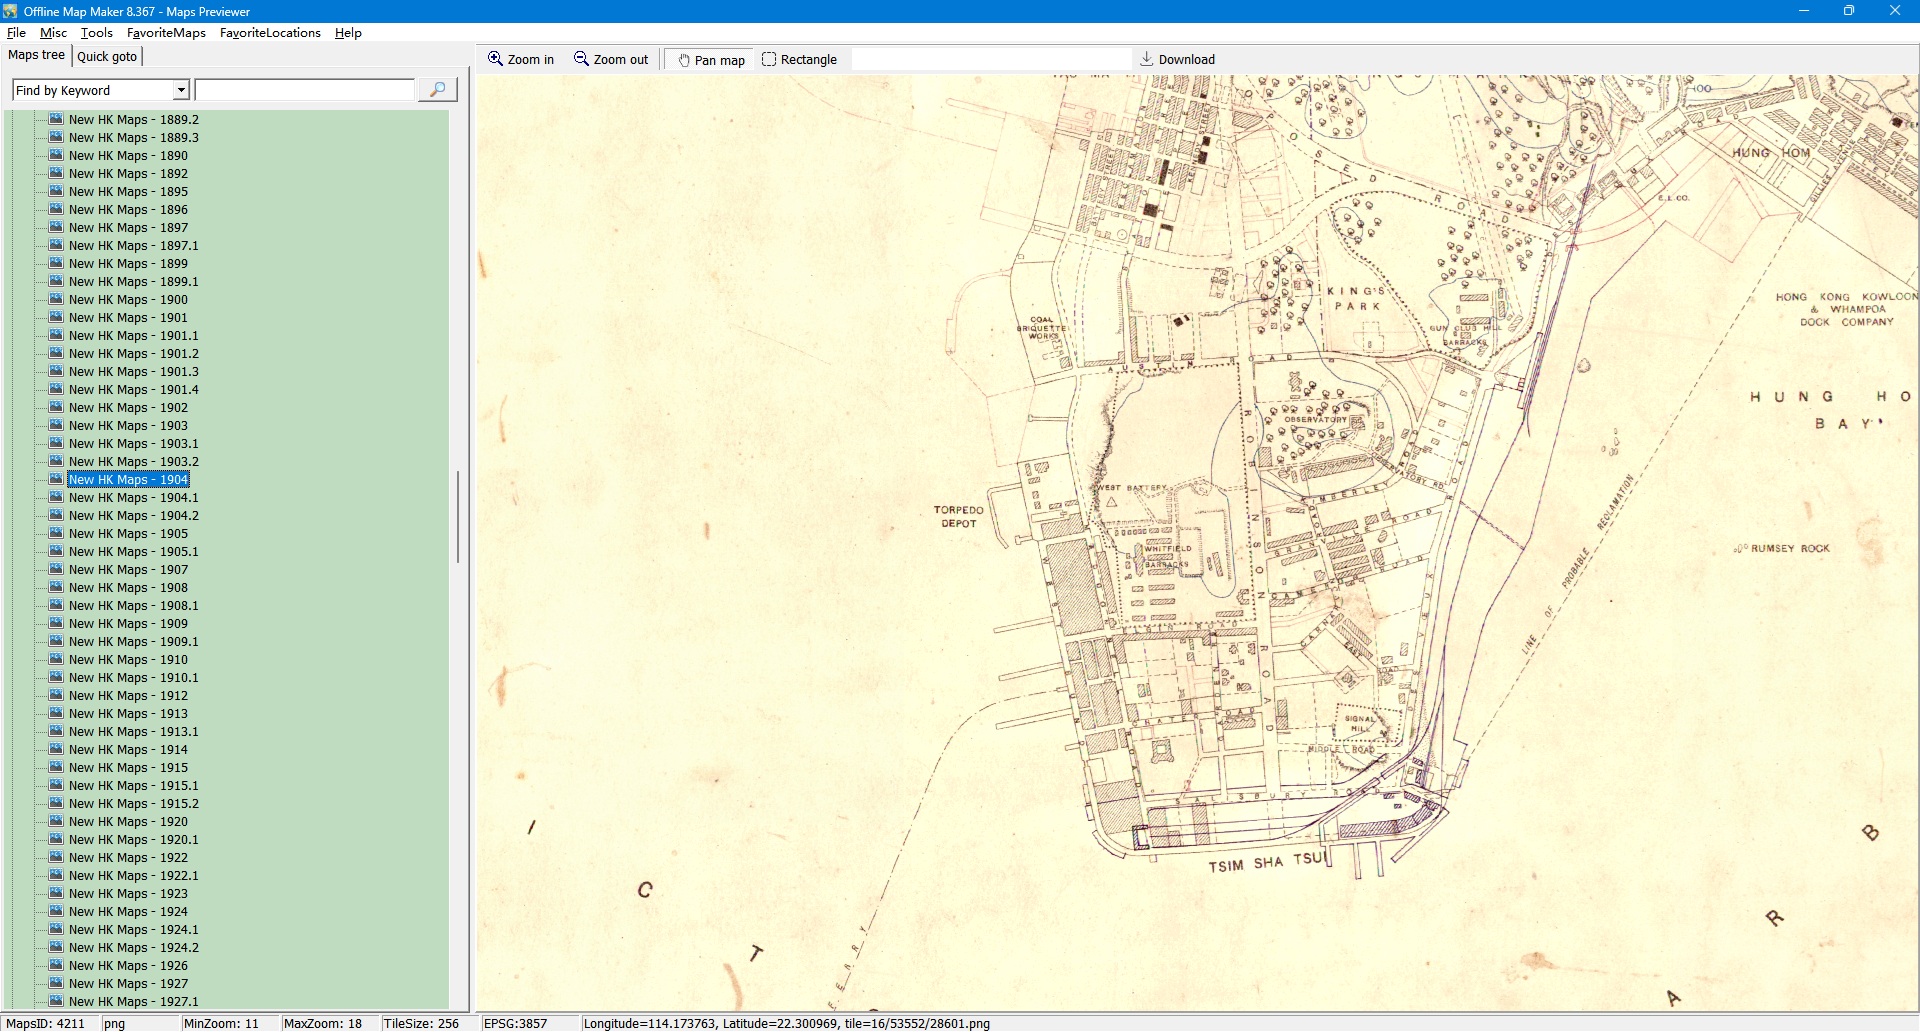Open the File menu
This screenshot has width=1920, height=1032.
[16, 33]
